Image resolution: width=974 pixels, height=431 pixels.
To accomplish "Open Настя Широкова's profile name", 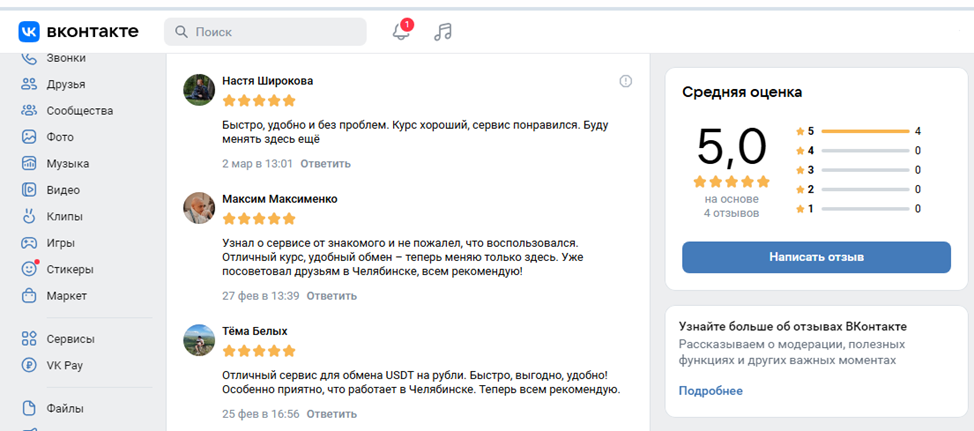I will click(x=267, y=80).
